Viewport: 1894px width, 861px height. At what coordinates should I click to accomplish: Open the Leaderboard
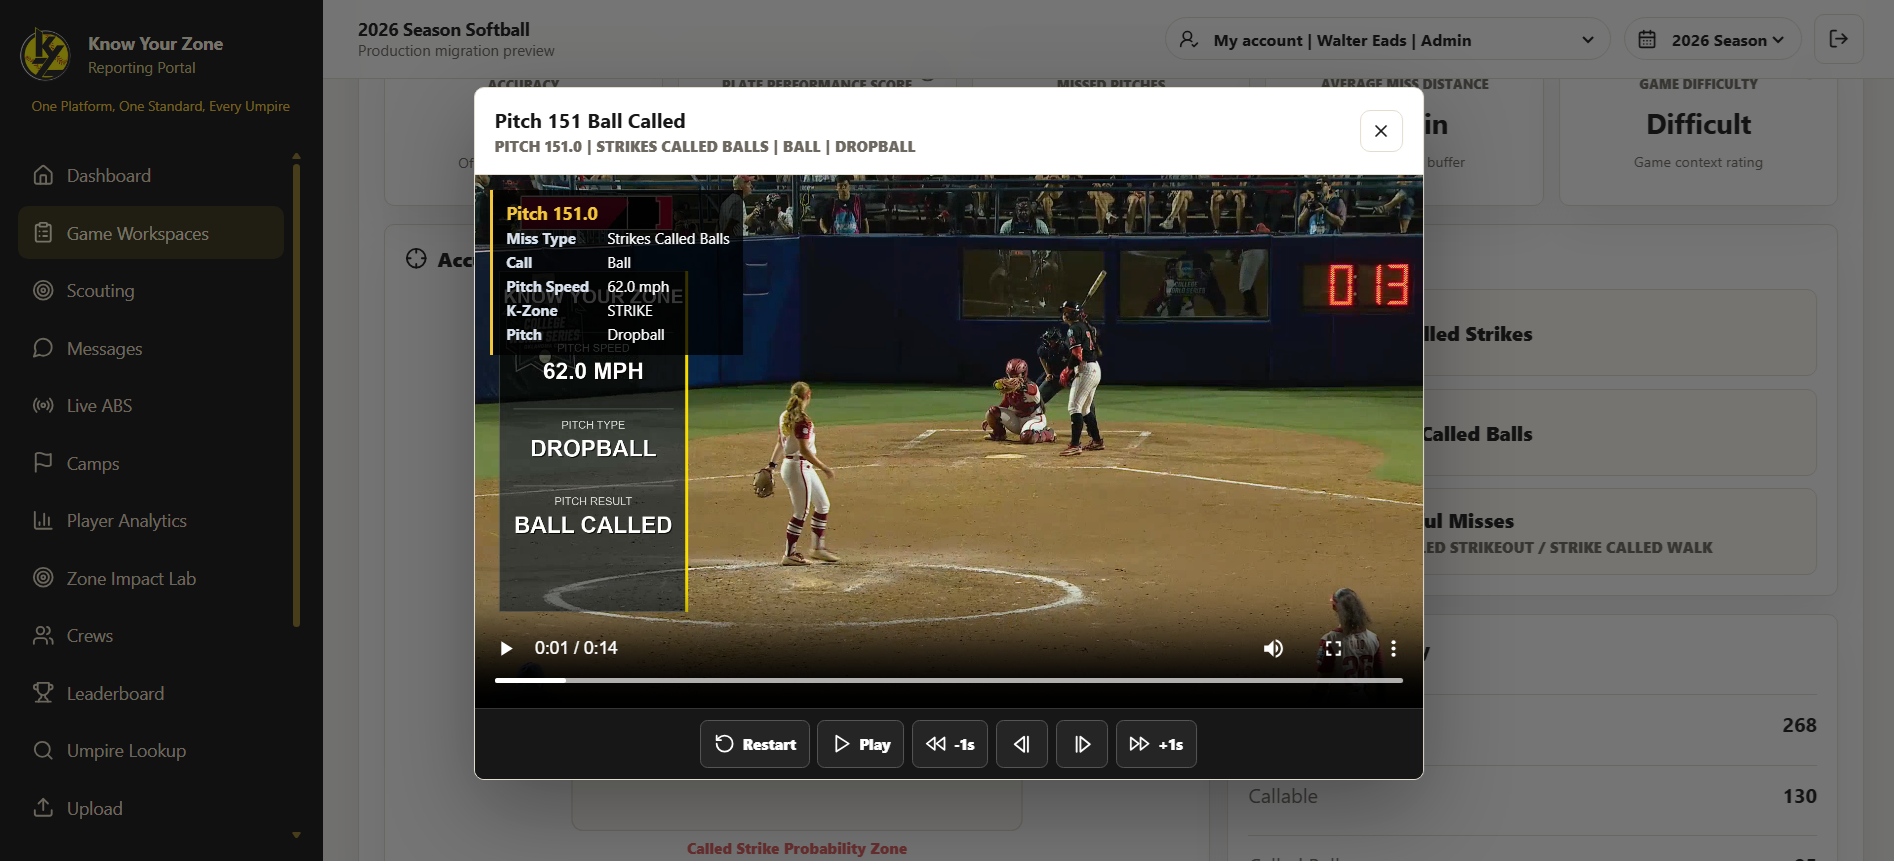click(151, 693)
